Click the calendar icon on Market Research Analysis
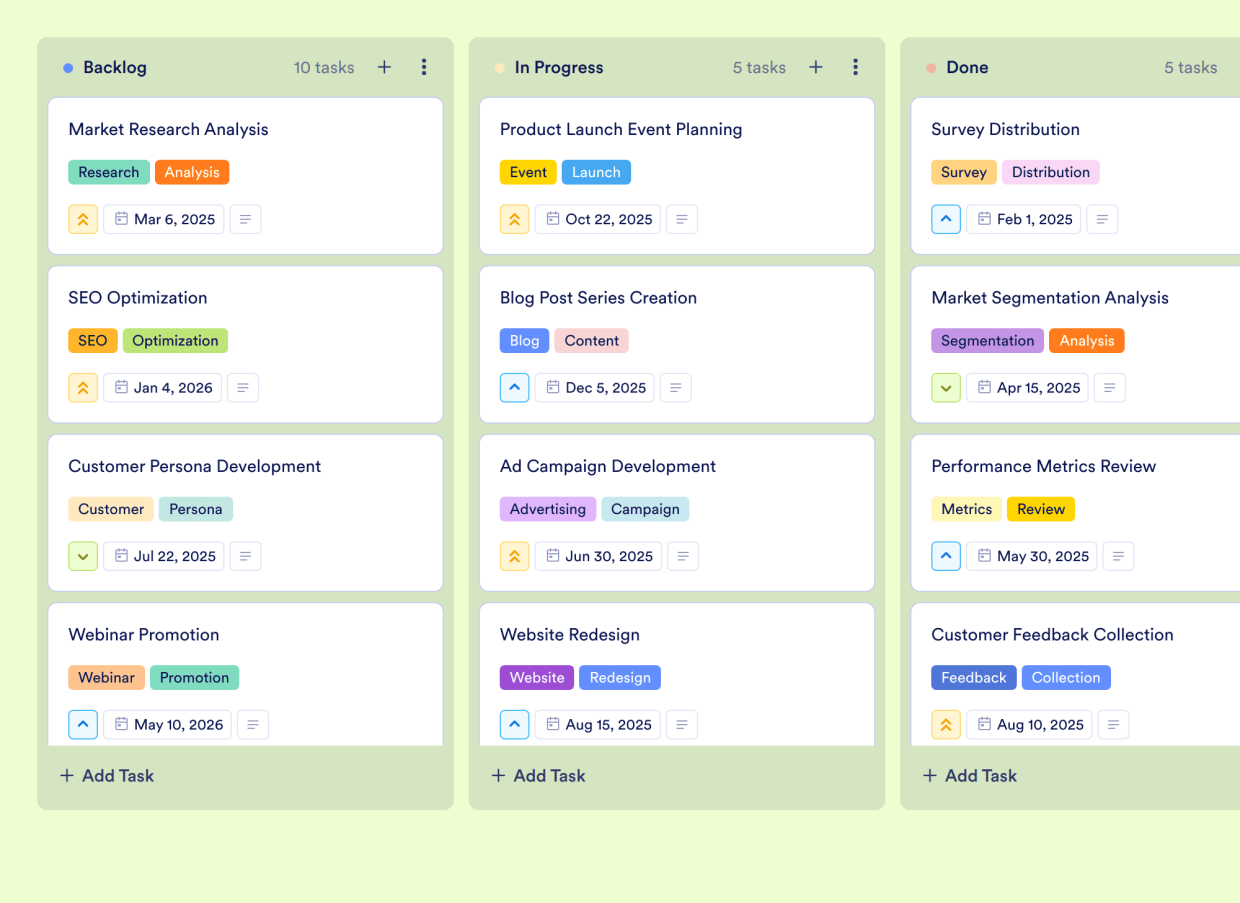 [123, 219]
